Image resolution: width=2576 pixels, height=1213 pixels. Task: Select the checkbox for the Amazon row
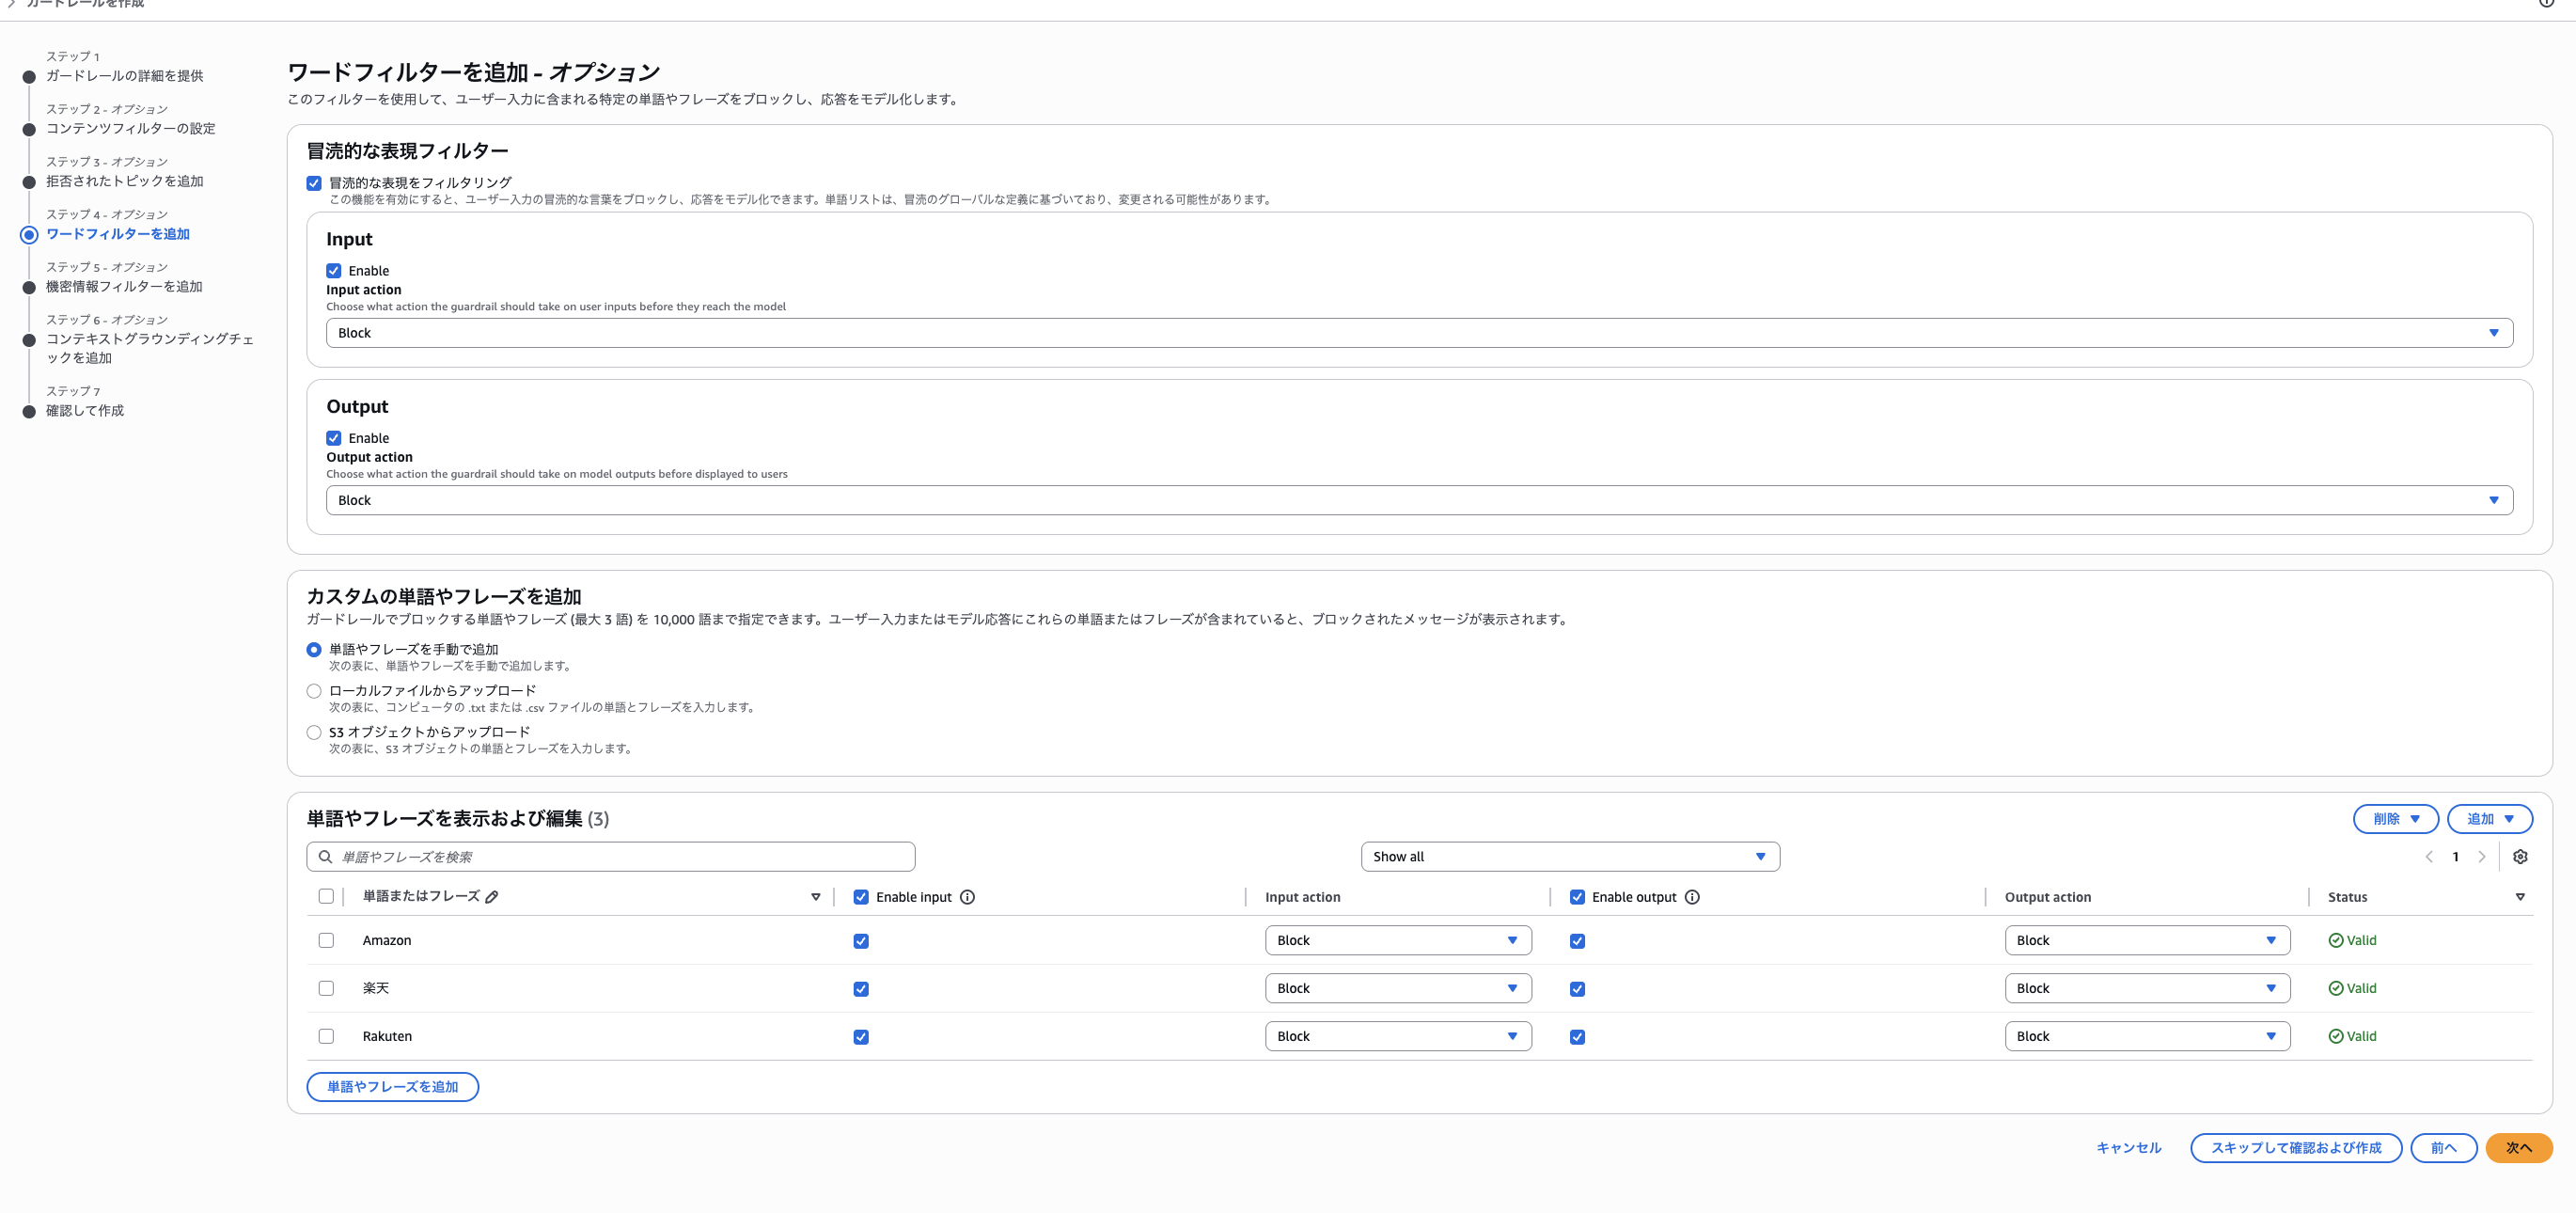coord(326,940)
